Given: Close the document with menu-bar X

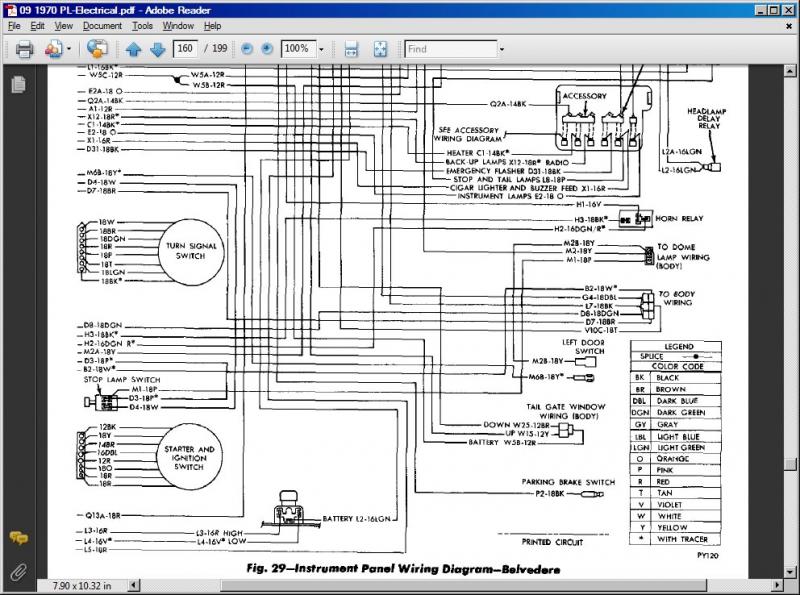Looking at the screenshot, I should pyautogui.click(x=789, y=26).
